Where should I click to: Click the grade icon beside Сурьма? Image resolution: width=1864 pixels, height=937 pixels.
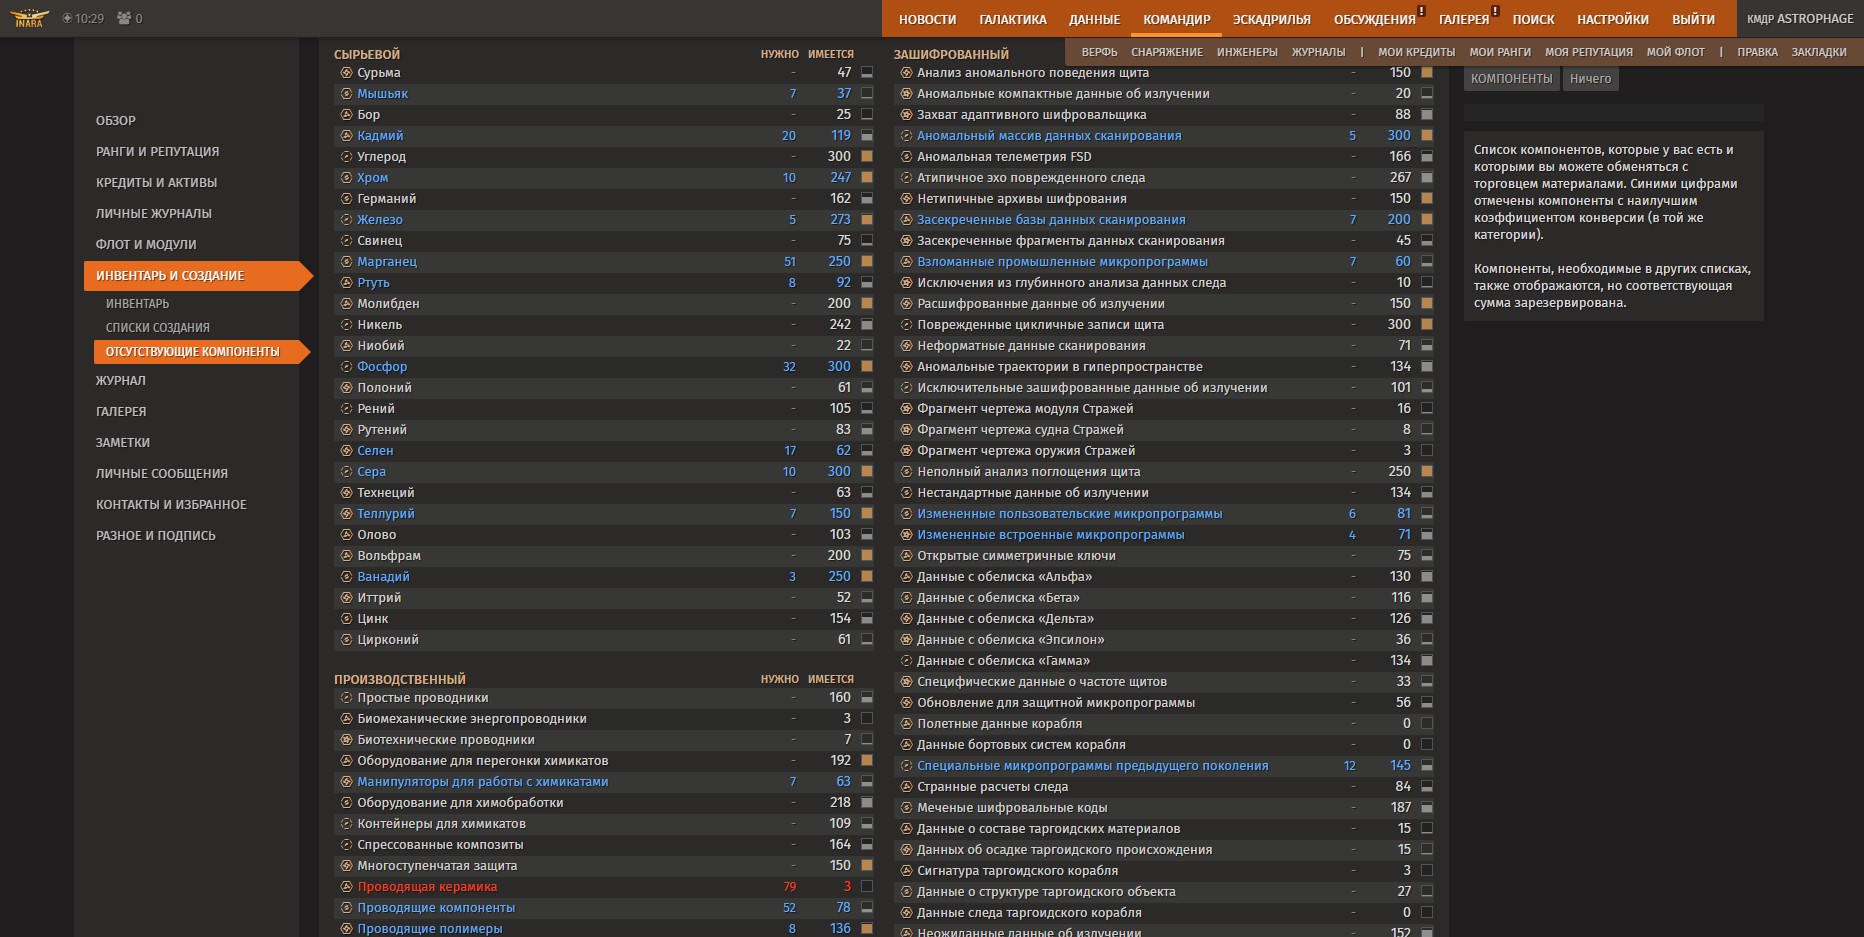point(346,73)
